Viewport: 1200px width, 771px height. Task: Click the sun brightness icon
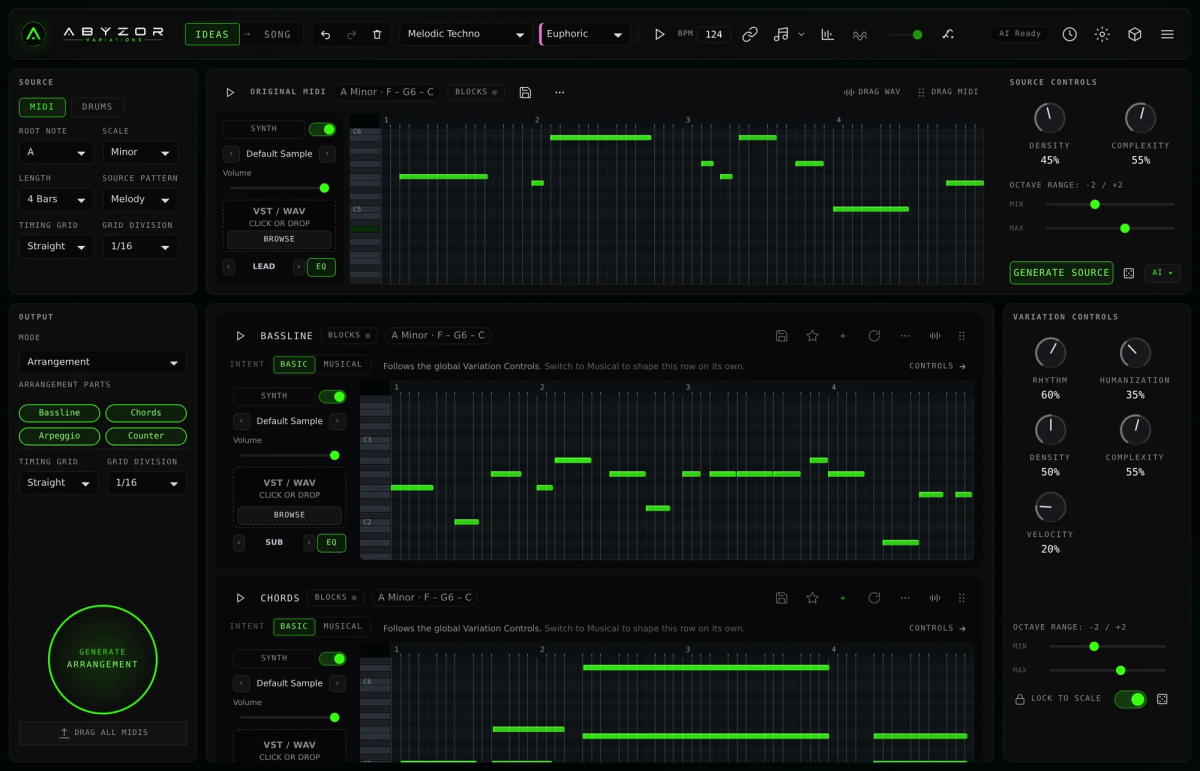(1102, 34)
